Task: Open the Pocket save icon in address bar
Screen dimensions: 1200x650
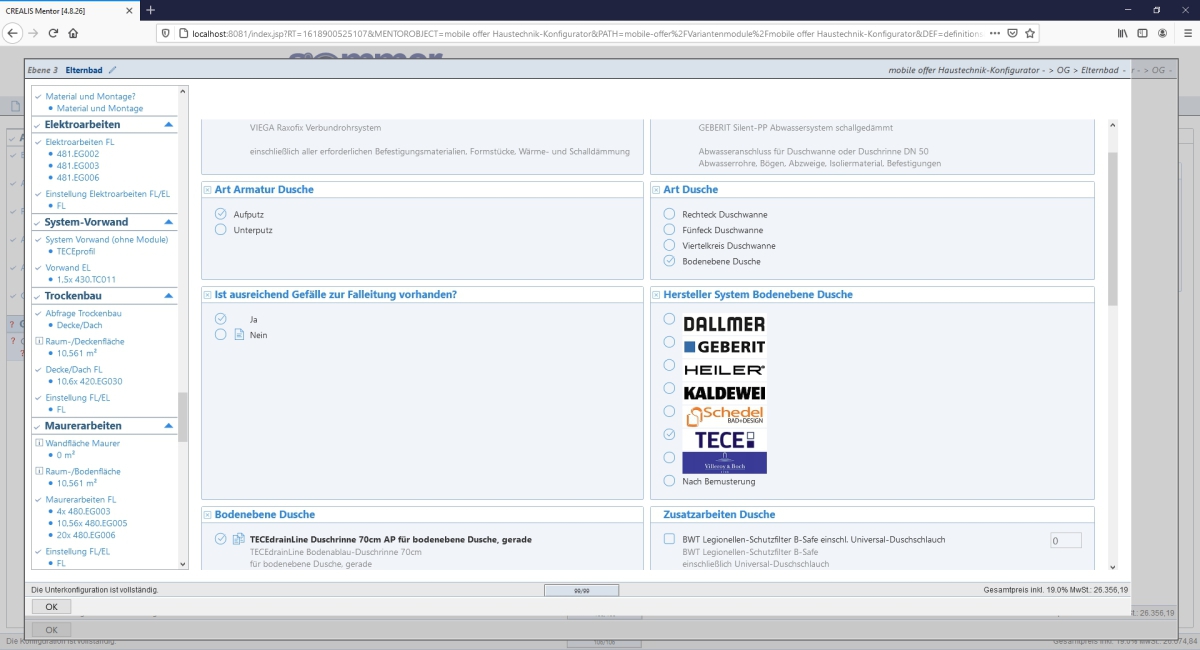Action: click(x=1012, y=32)
